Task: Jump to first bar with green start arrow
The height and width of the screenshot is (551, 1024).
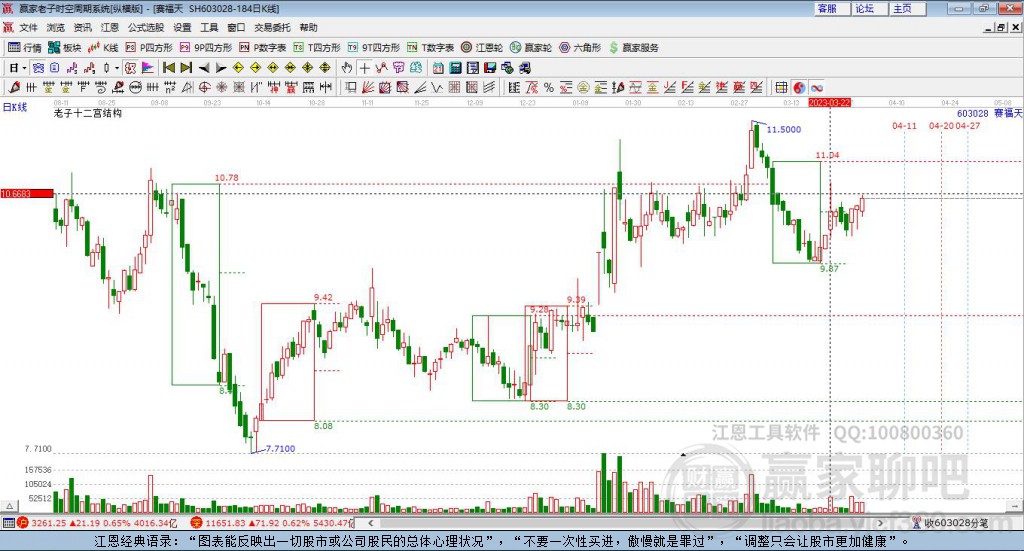Action: [x=168, y=68]
